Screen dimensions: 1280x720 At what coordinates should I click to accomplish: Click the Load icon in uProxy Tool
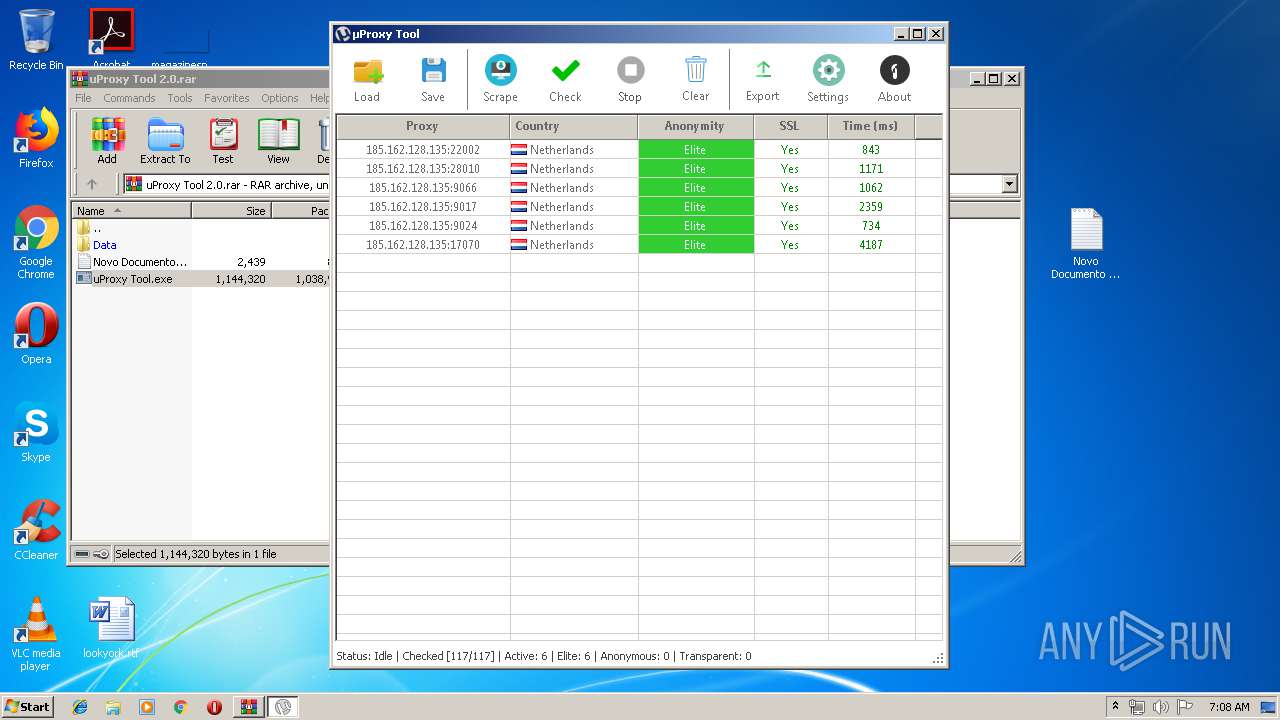[x=367, y=79]
